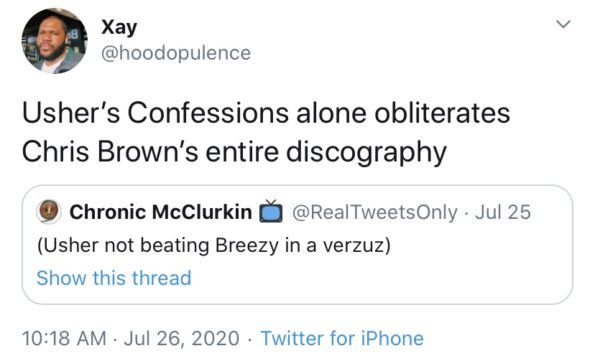Viewport: 595px width, 361px height.
Task: Click the 10:18 AM · Jul 26, 2020 timestamp
Action: click(131, 338)
